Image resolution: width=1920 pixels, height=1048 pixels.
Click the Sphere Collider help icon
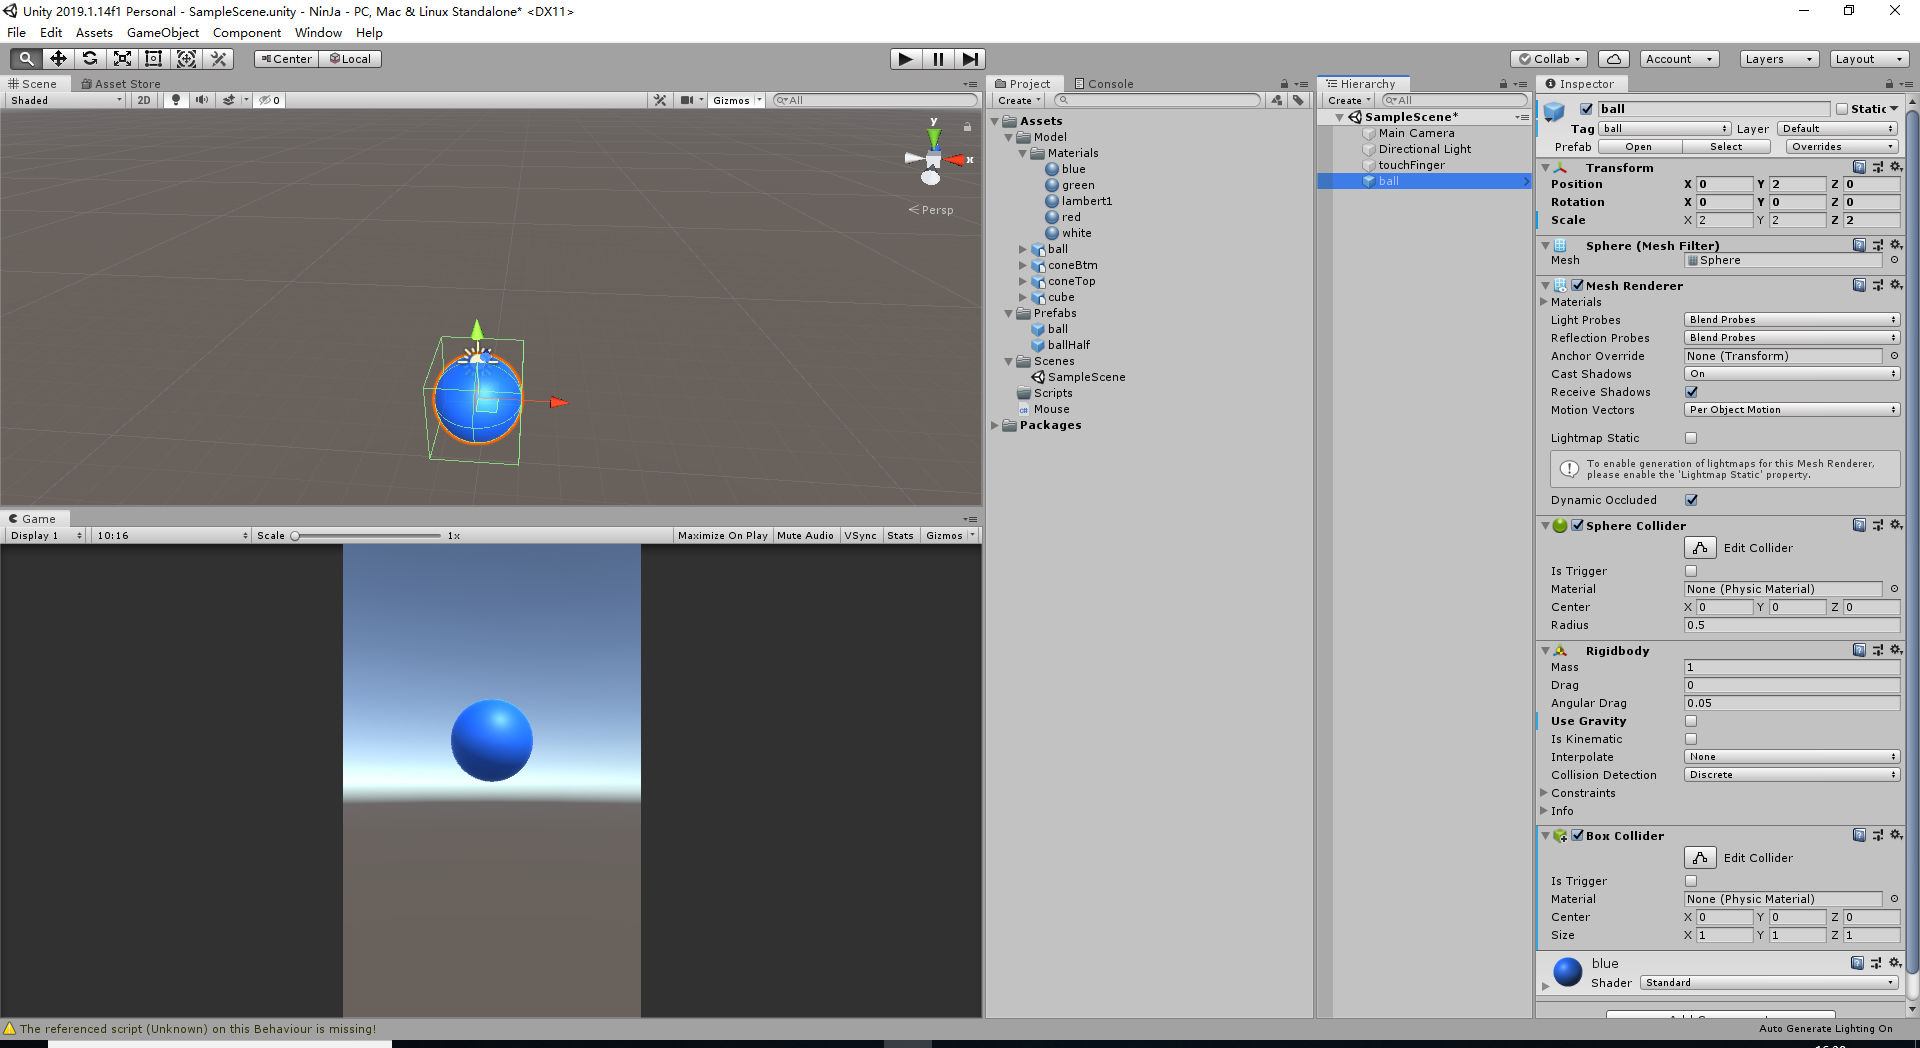[1859, 525]
